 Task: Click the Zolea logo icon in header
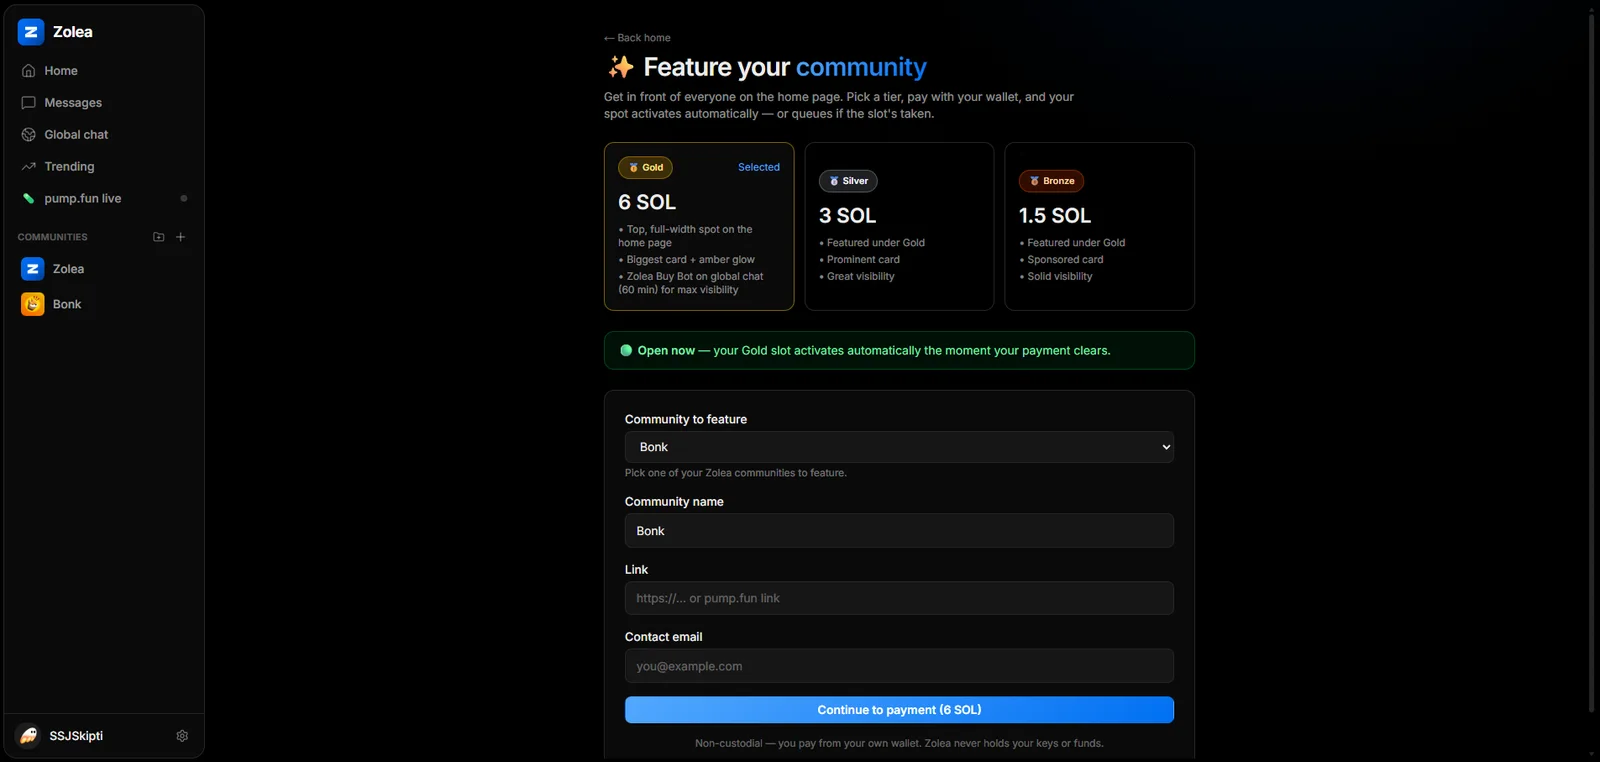(x=31, y=32)
